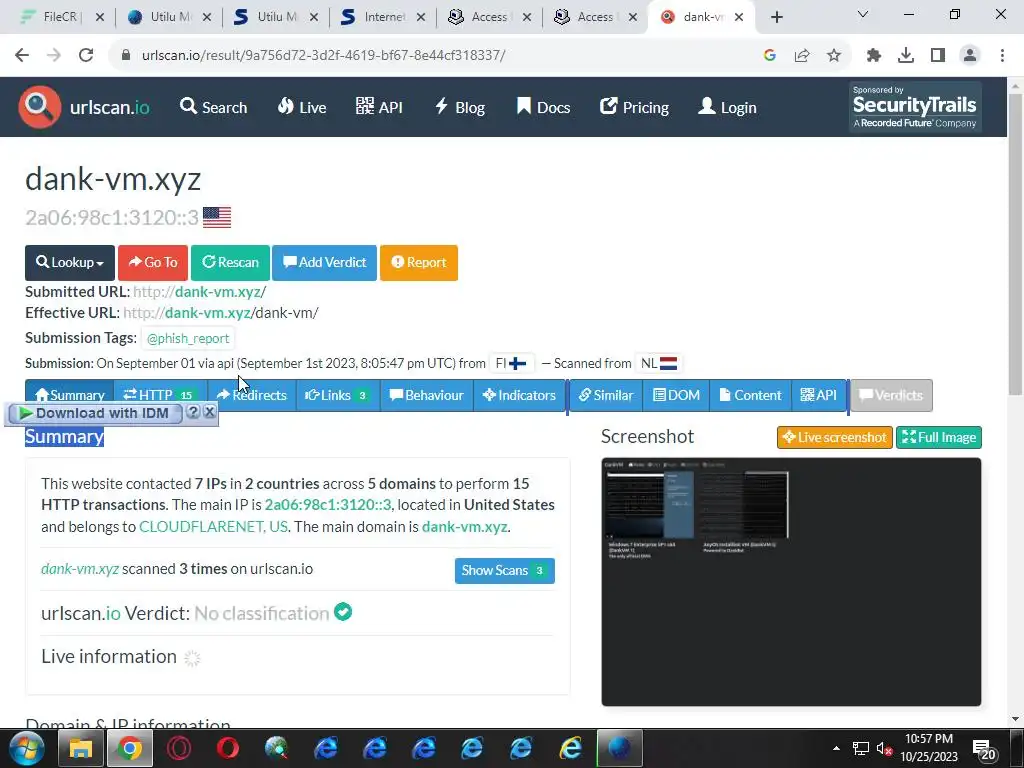Open the Chrome three-dot menu
1024x768 pixels.
pyautogui.click(x=1002, y=56)
